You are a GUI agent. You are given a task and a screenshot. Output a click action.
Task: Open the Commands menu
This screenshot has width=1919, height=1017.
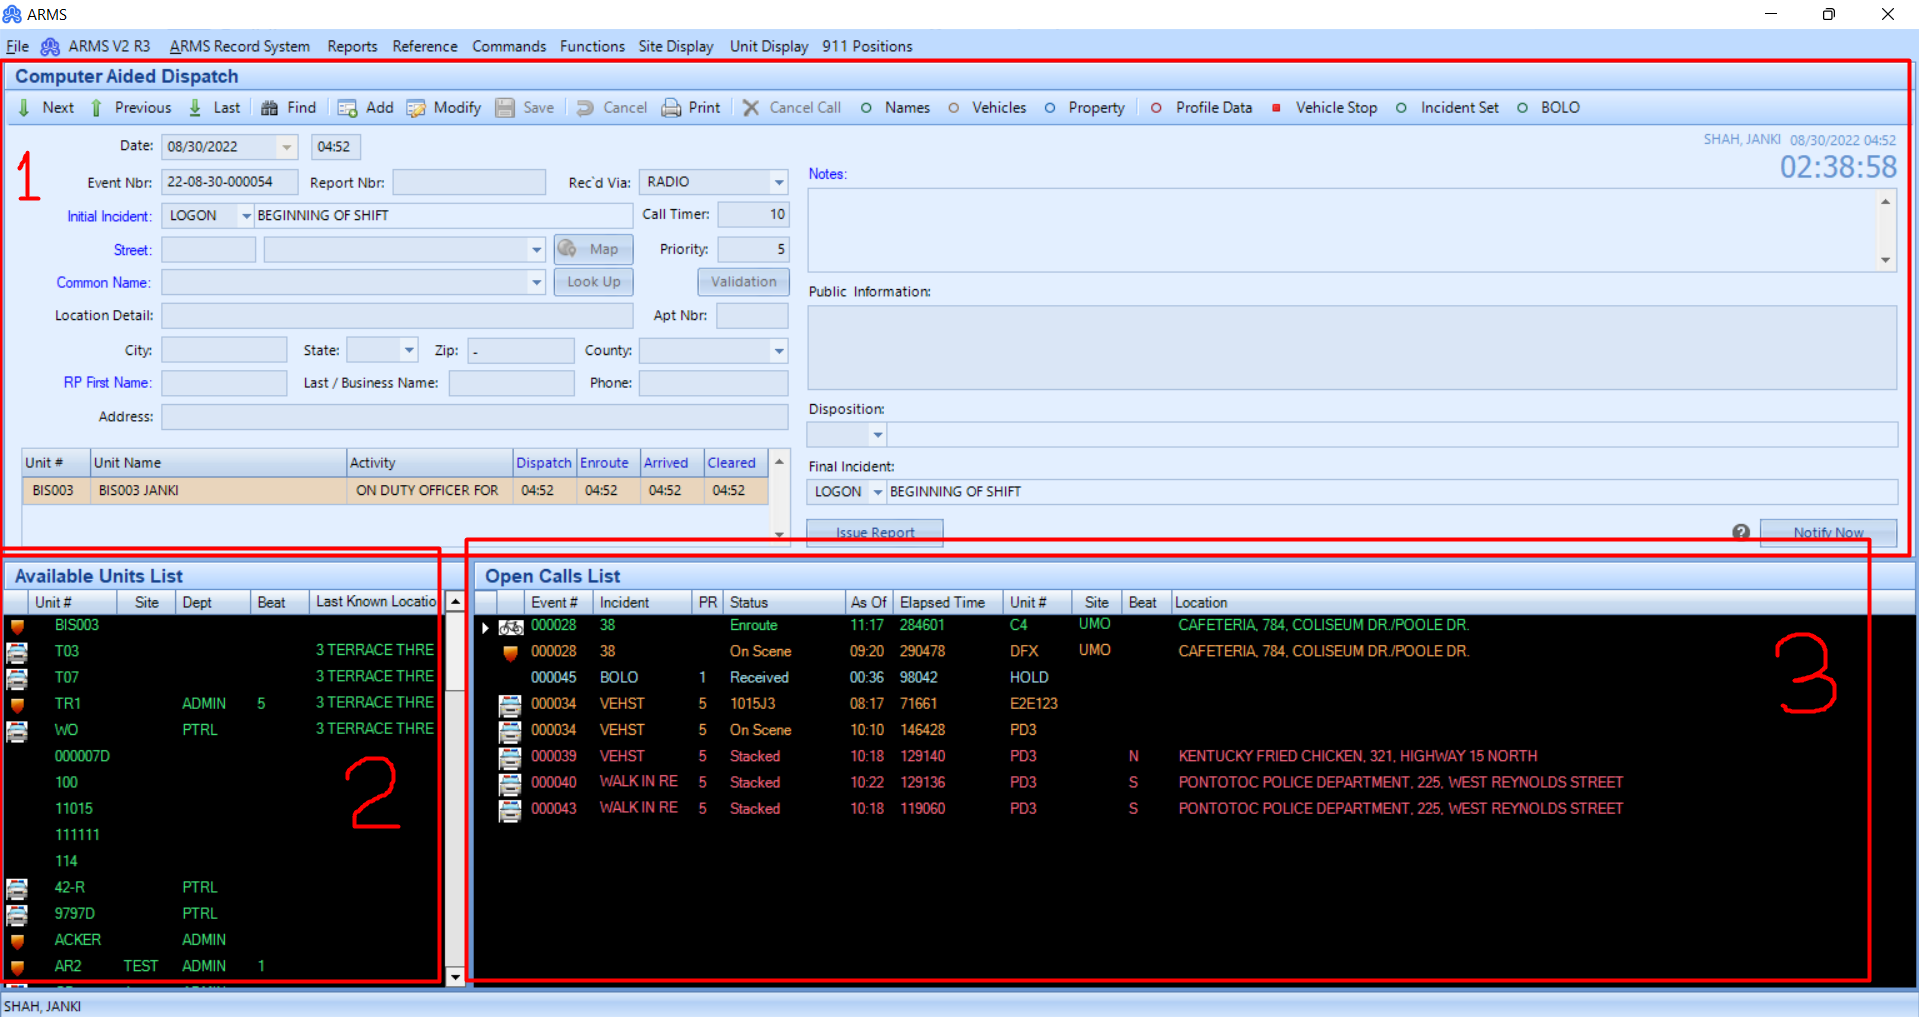click(509, 46)
